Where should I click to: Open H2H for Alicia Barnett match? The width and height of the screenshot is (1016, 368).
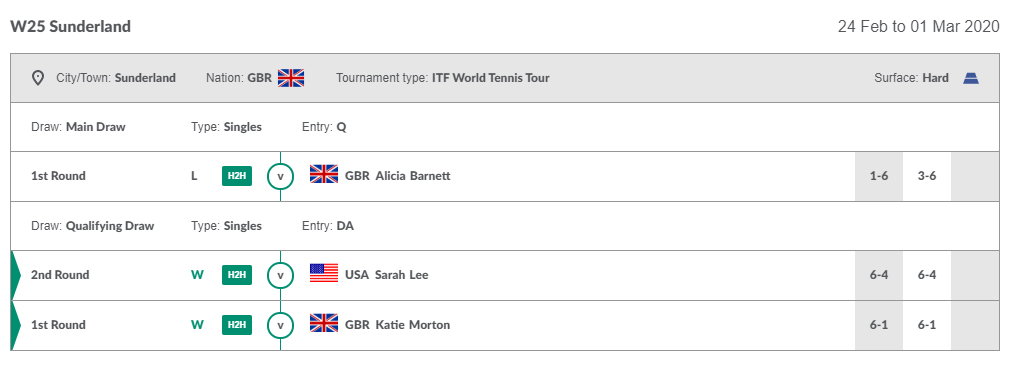(237, 176)
